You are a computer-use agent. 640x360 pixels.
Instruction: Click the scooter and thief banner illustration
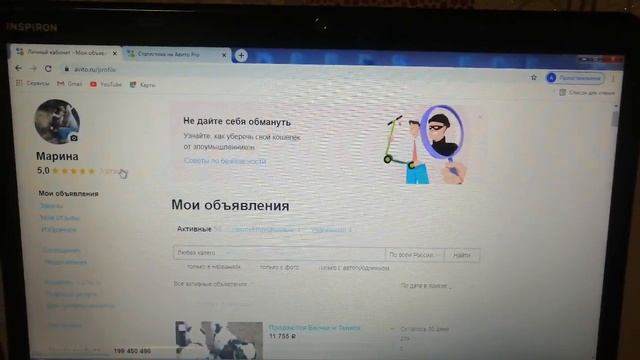[425, 144]
